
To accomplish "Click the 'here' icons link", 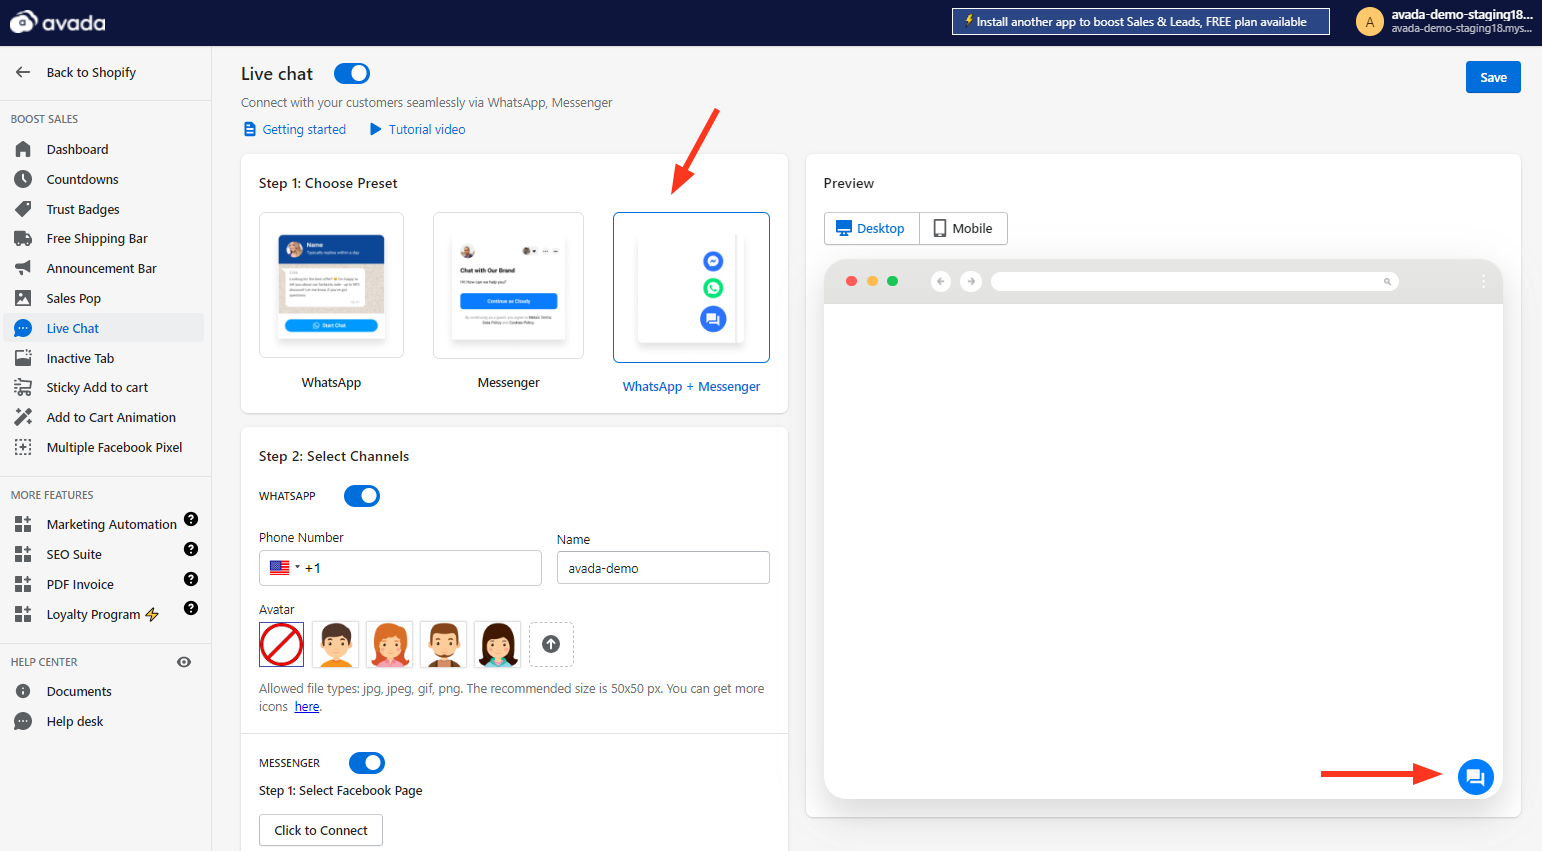I will [x=307, y=707].
